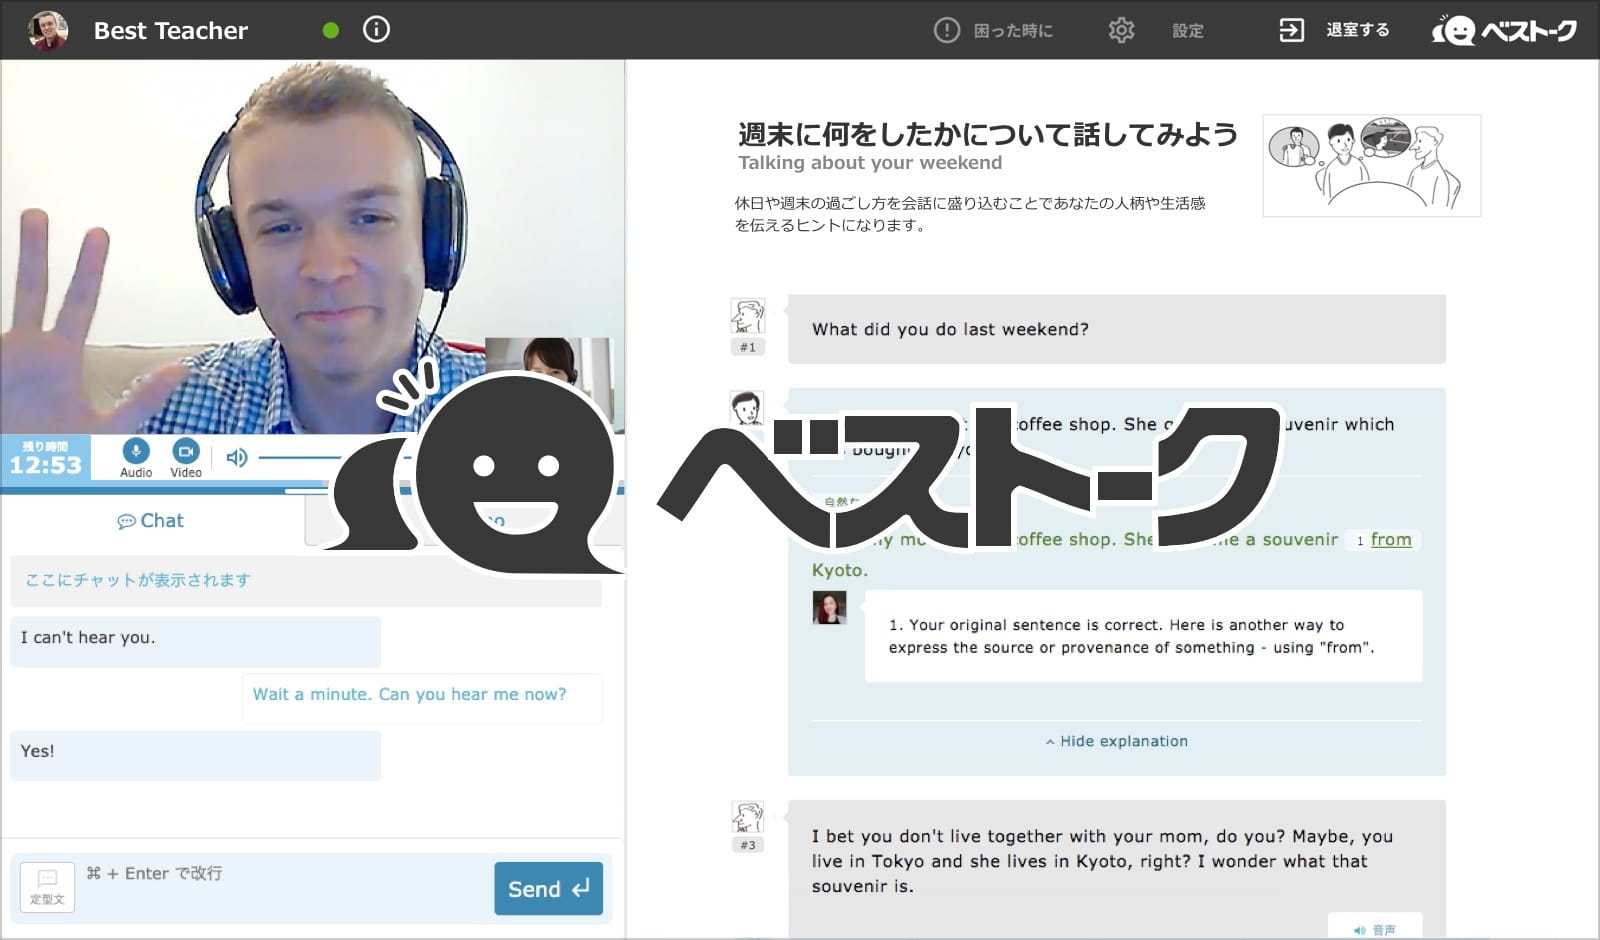Click the 困った時に help label
This screenshot has height=940, width=1600.
tap(1013, 31)
